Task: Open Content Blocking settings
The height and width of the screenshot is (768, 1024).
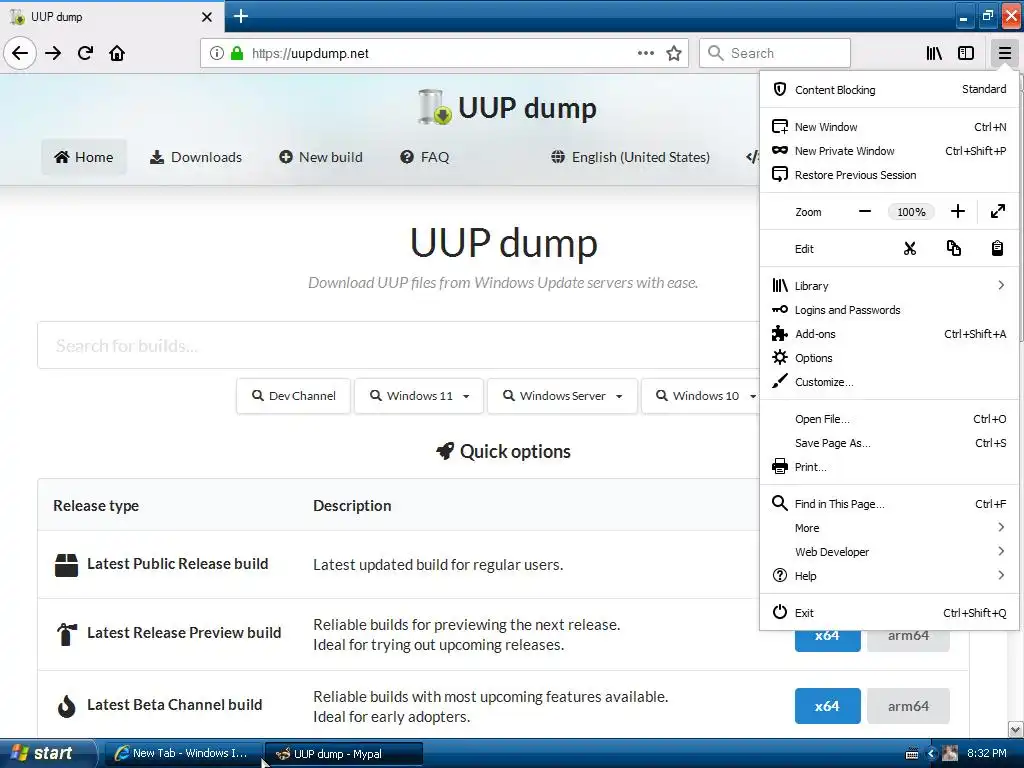Action: point(889,89)
